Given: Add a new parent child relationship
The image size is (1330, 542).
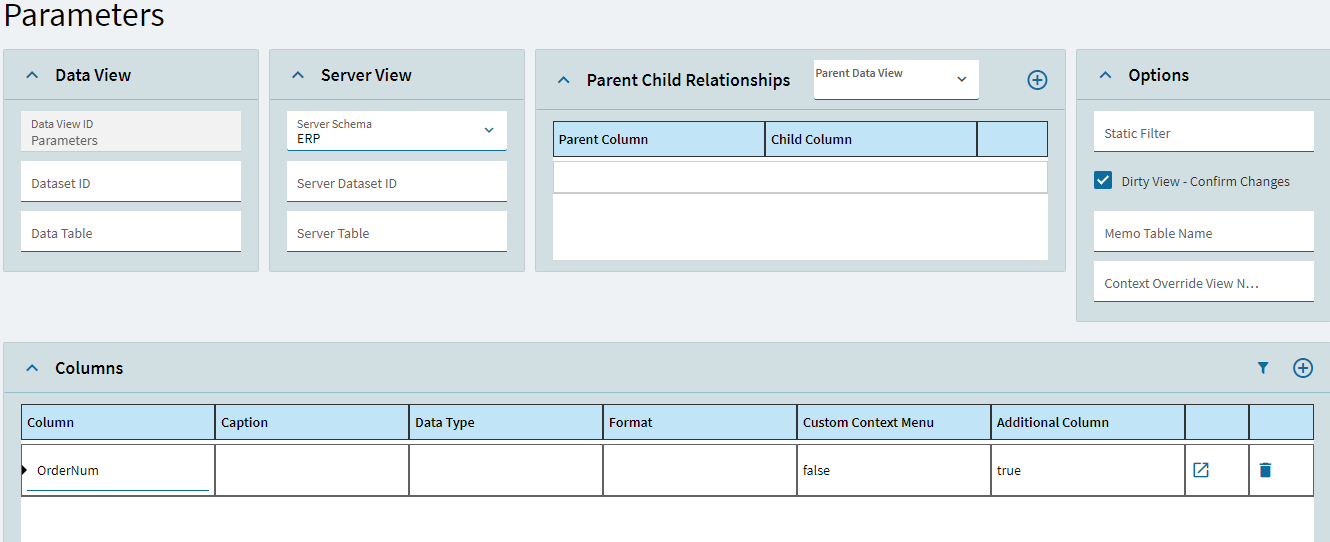Looking at the screenshot, I should click(x=1037, y=80).
